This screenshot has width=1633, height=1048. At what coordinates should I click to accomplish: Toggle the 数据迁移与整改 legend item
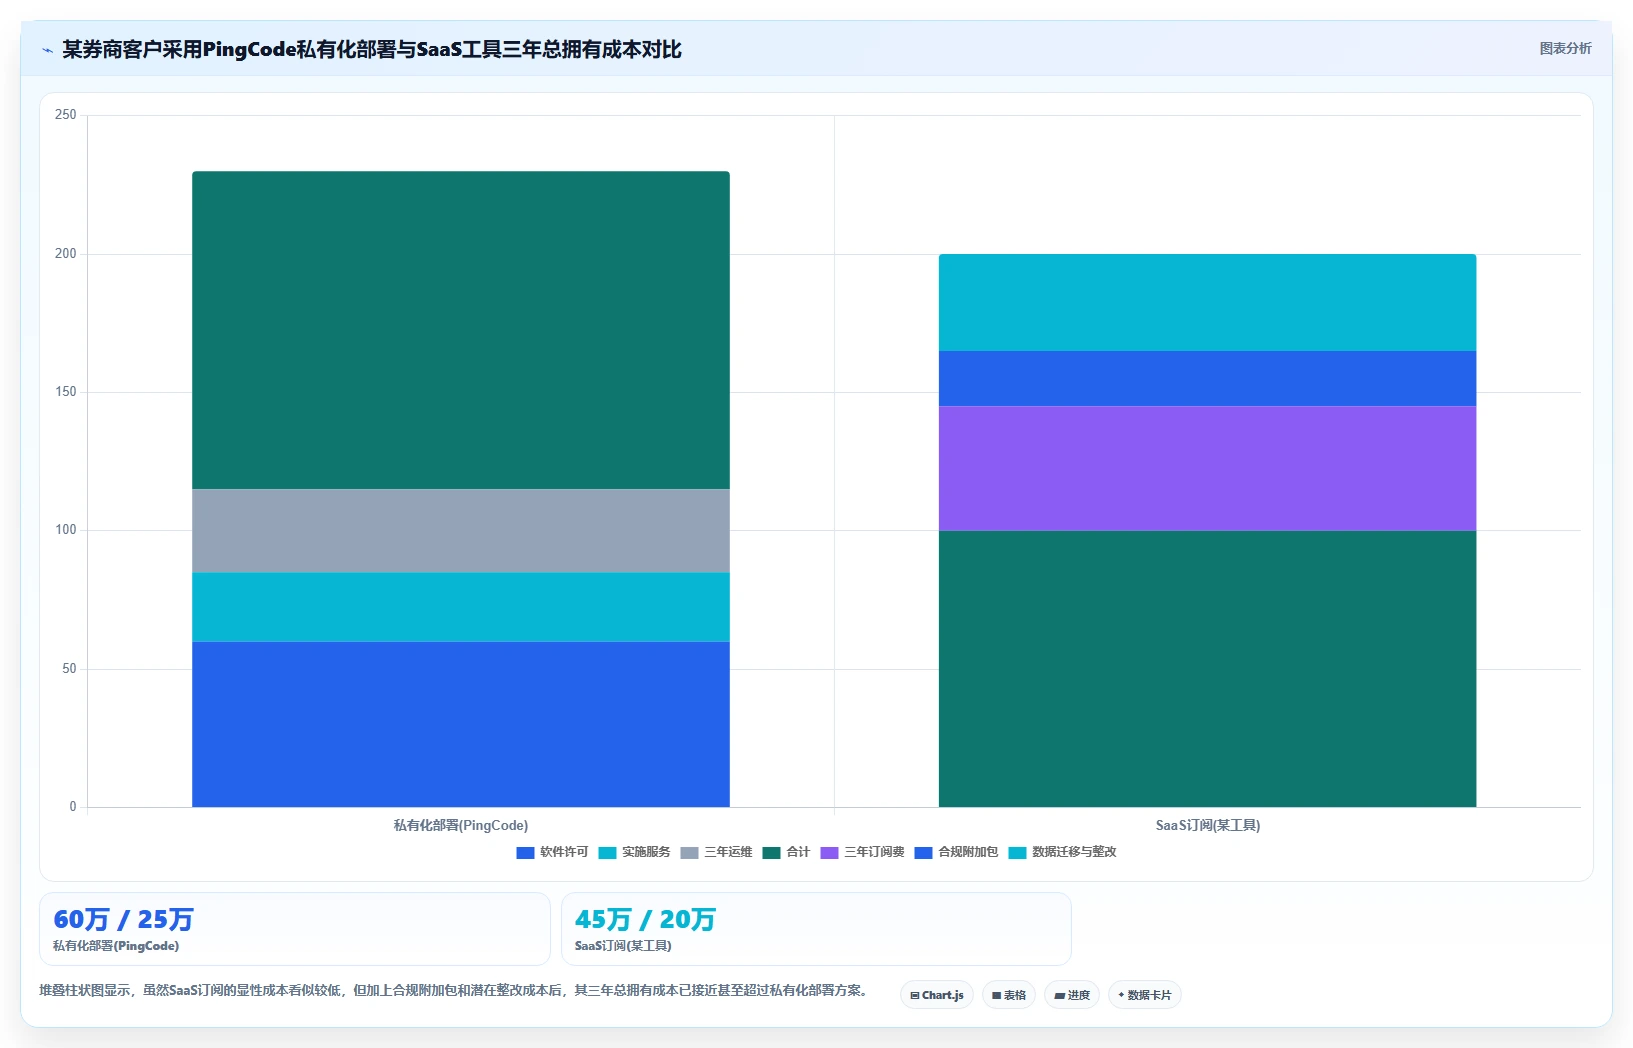[1062, 852]
